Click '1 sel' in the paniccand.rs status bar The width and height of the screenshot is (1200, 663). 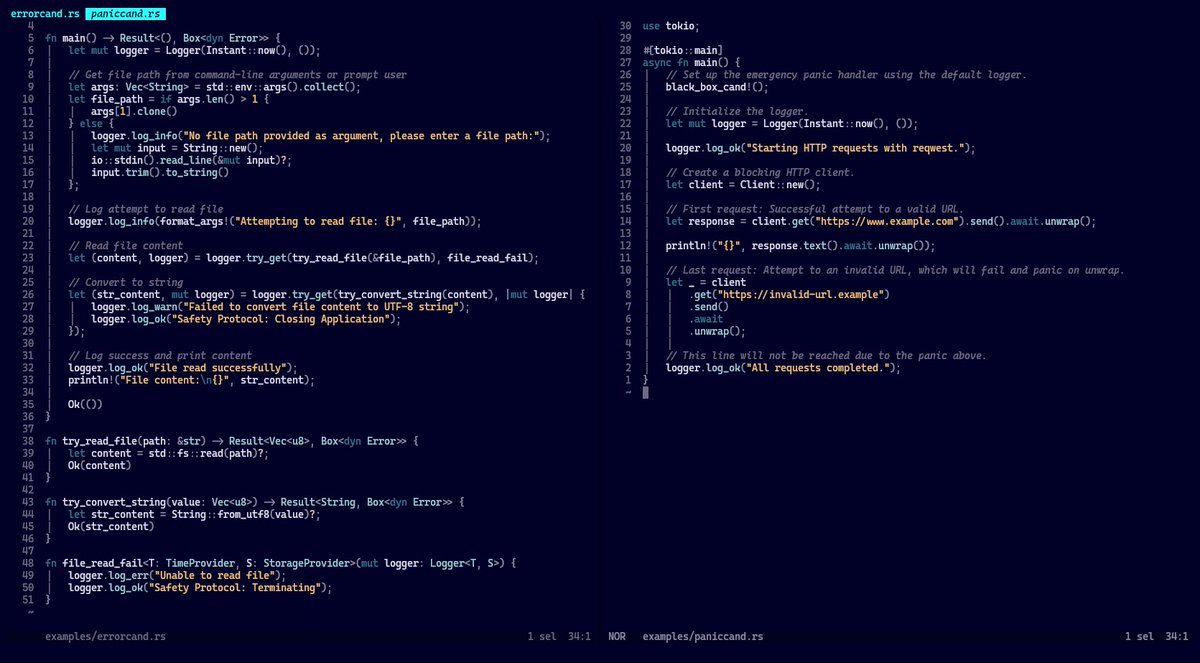[x=1139, y=636]
